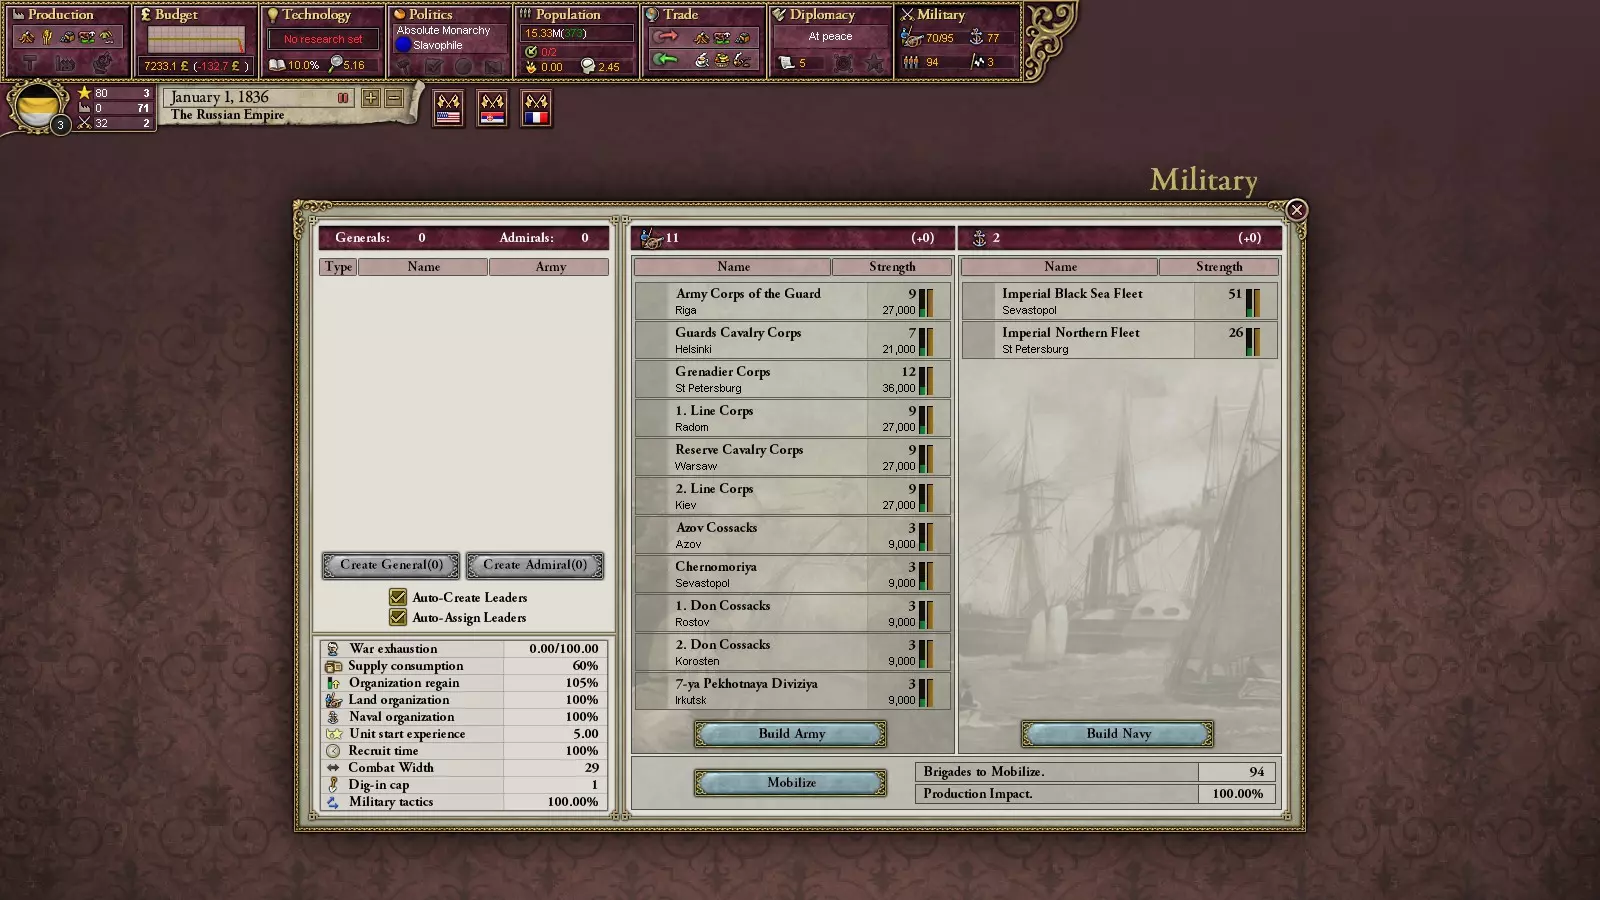Click the Russian flag emblem
The width and height of the screenshot is (1600, 900).
(37, 106)
